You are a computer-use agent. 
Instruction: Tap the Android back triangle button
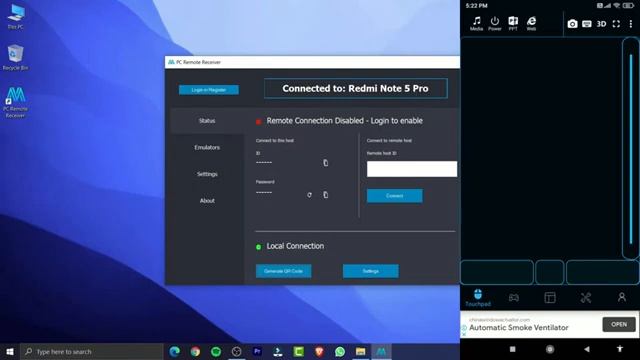click(x=587, y=349)
